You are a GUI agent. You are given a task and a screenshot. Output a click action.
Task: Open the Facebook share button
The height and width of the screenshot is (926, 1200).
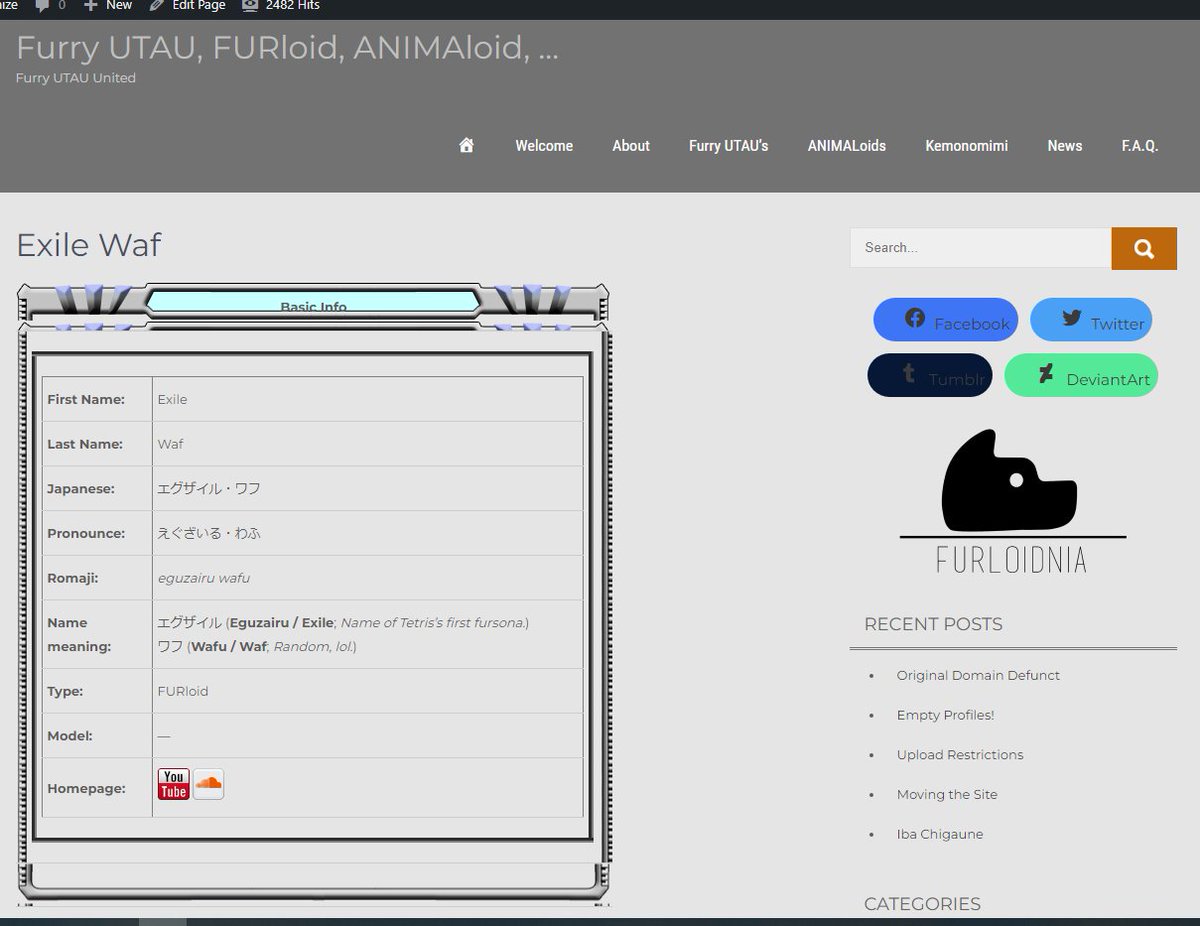[945, 320]
